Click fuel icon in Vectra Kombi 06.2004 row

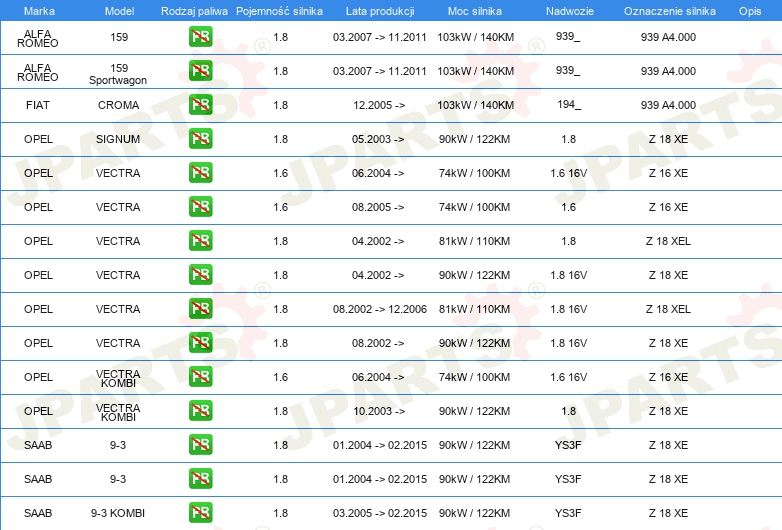click(200, 377)
